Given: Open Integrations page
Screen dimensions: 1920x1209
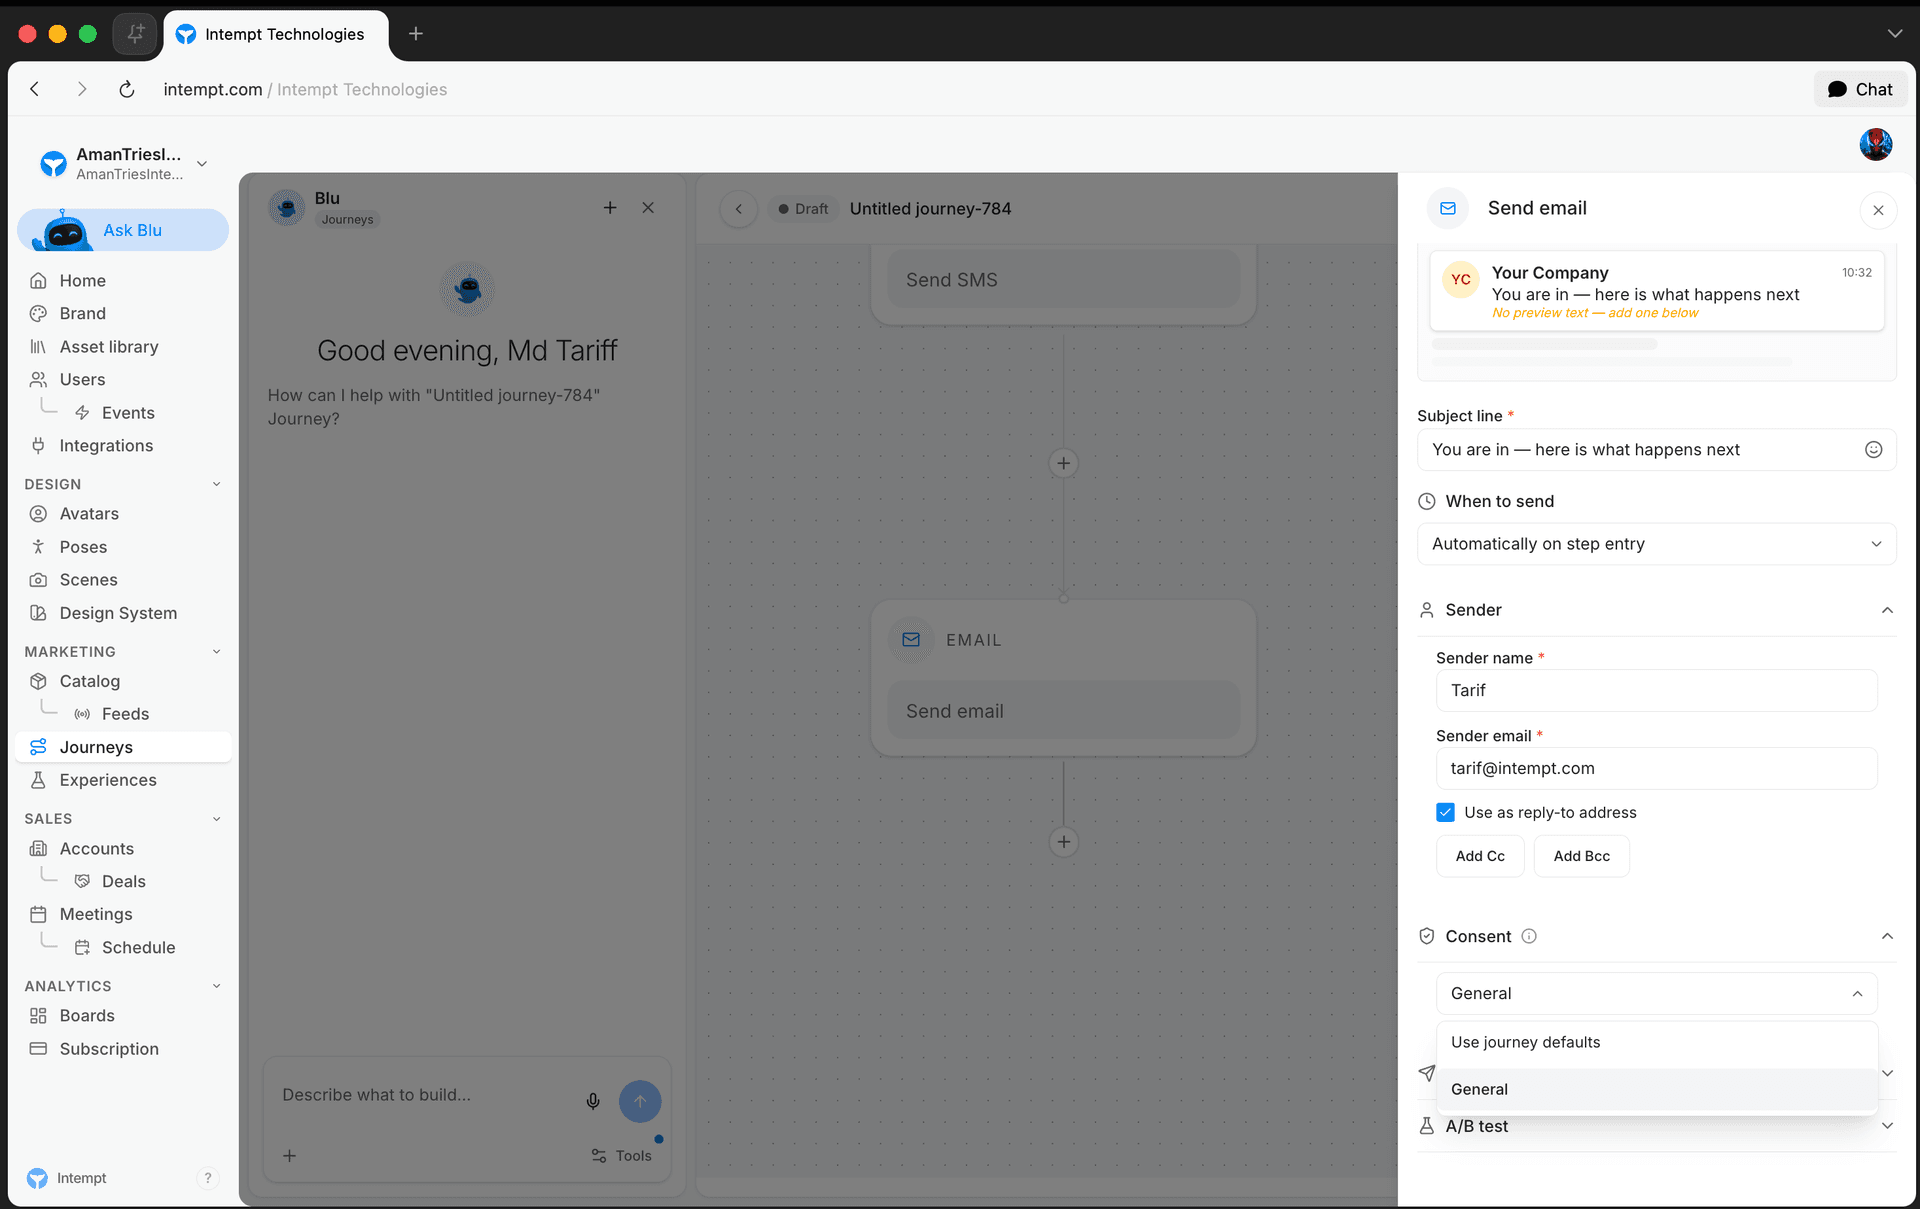Looking at the screenshot, I should point(106,446).
